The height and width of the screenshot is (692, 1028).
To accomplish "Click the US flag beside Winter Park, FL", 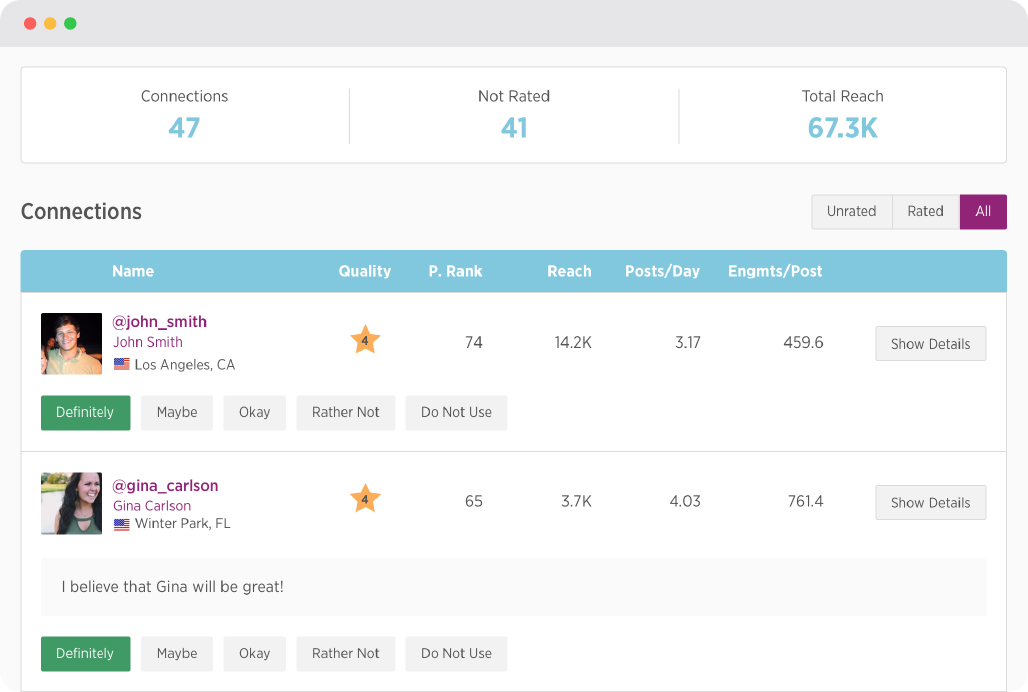I will coord(121,524).
